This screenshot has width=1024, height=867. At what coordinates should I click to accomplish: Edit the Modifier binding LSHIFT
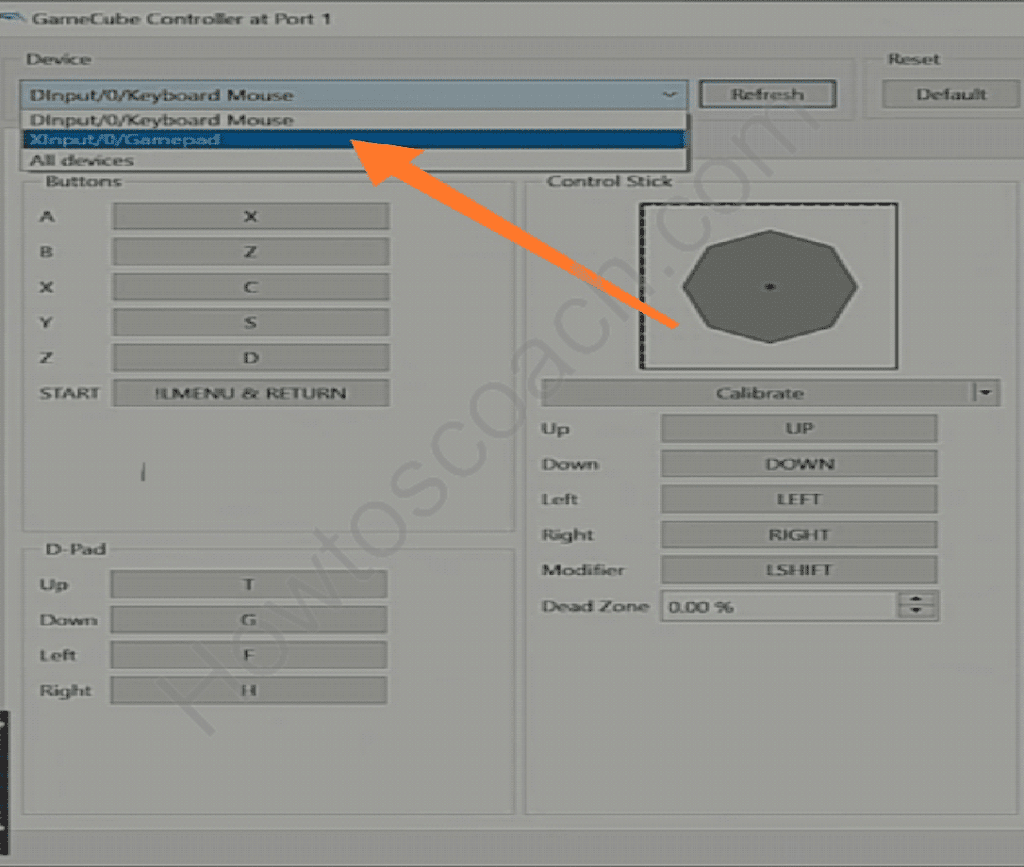point(799,570)
